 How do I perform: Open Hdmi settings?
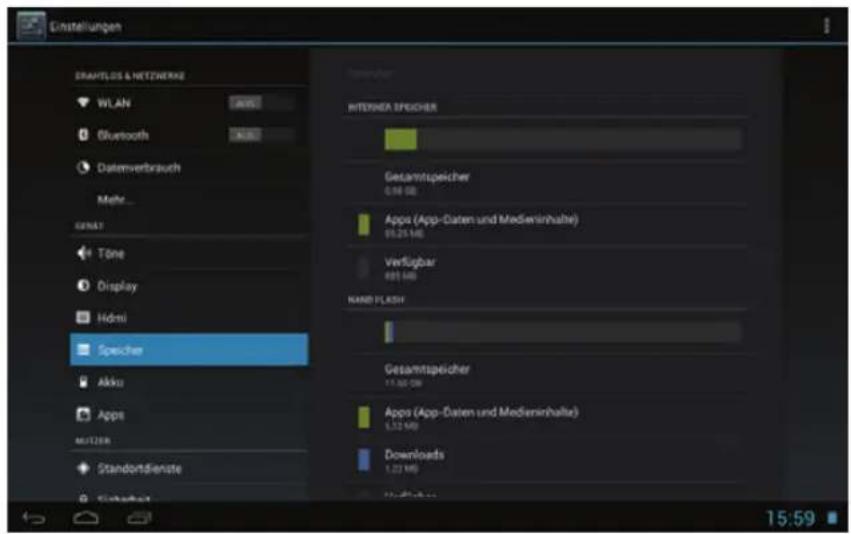click(x=189, y=317)
